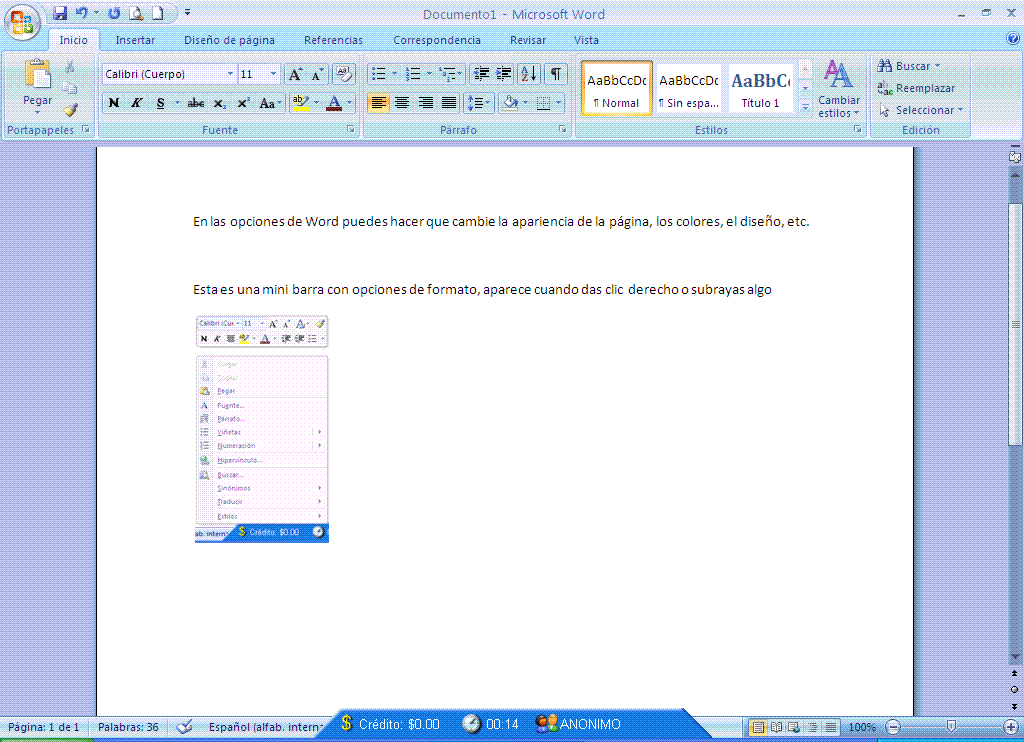Viewport: 1024px width, 742px height.
Task: Open the Correspondencia tab
Action: tap(437, 40)
